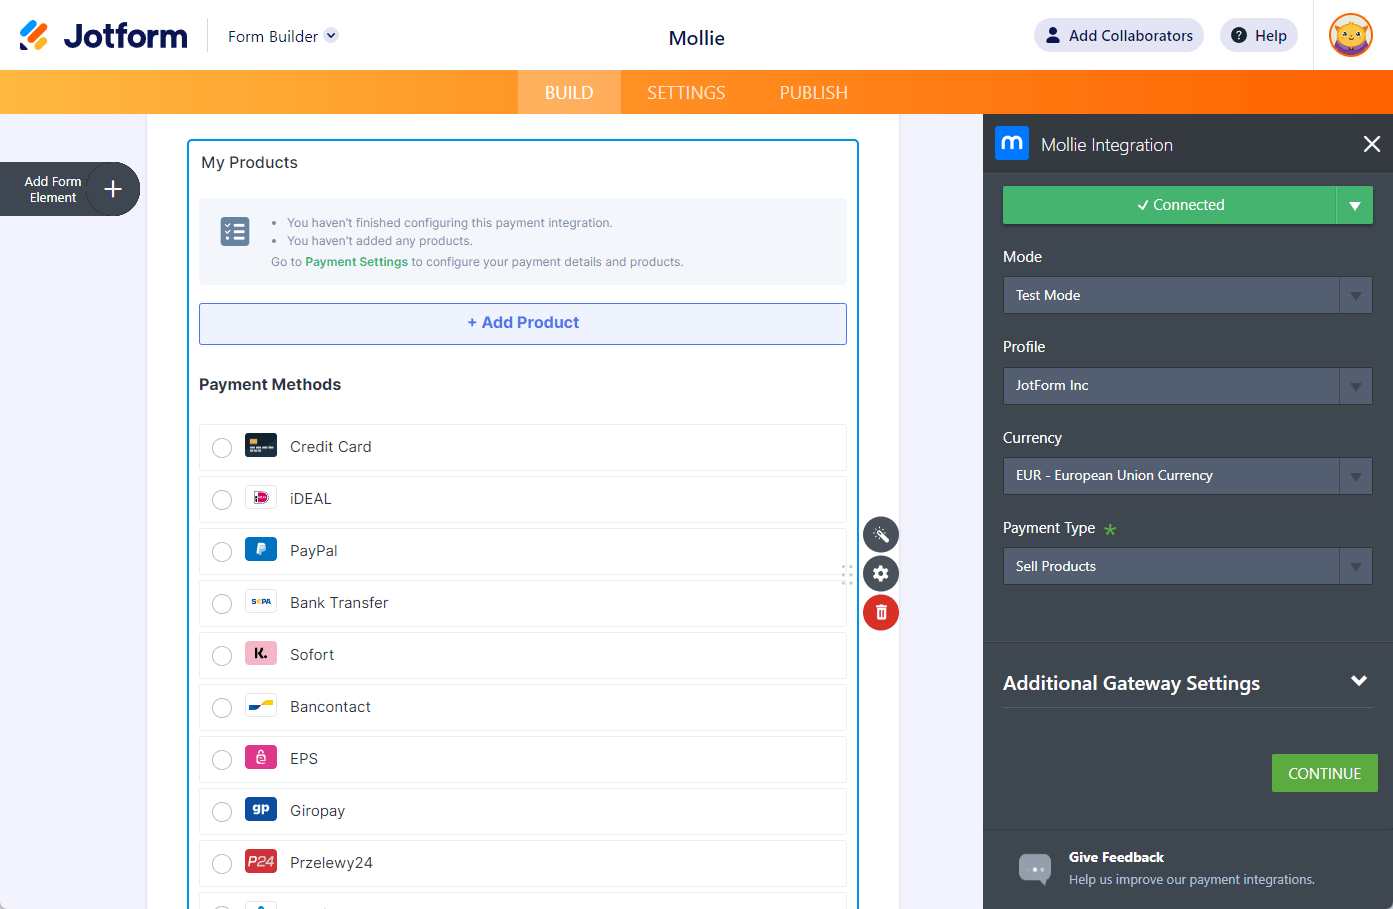Image resolution: width=1393 pixels, height=909 pixels.
Task: Click the green Connected button
Action: [1170, 205]
